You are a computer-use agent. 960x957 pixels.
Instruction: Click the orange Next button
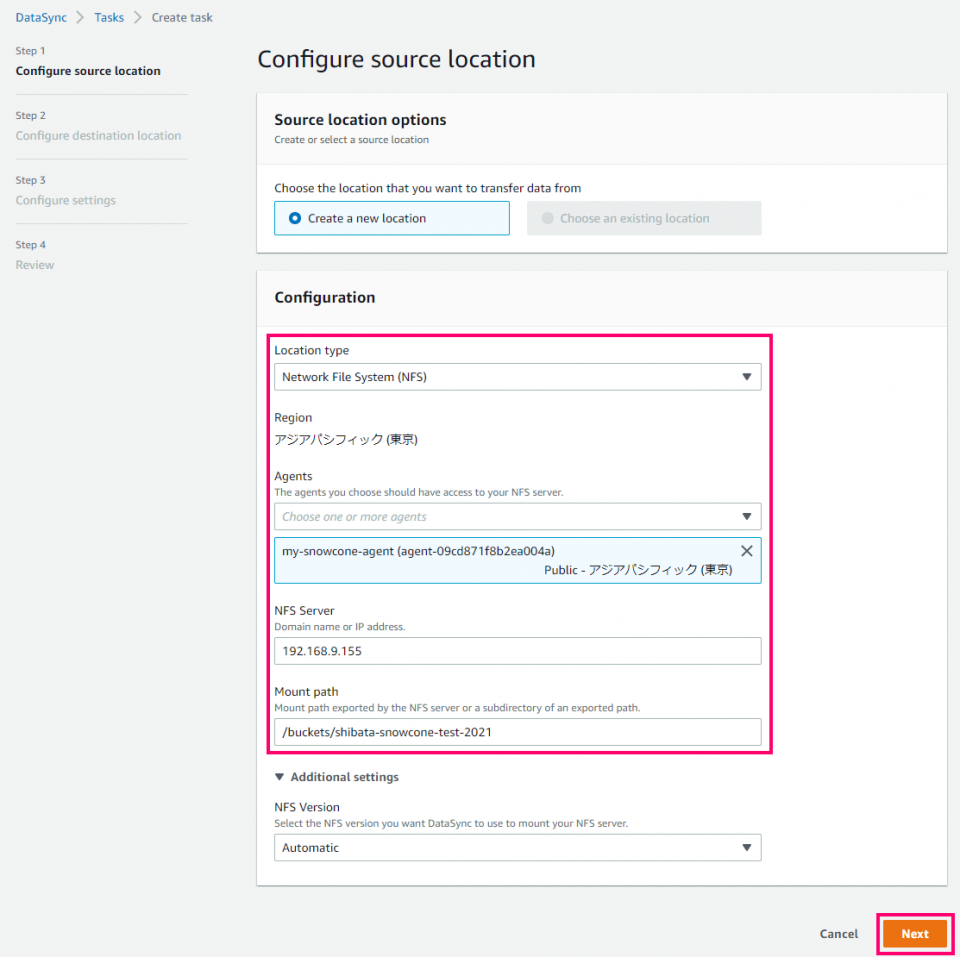tap(914, 933)
